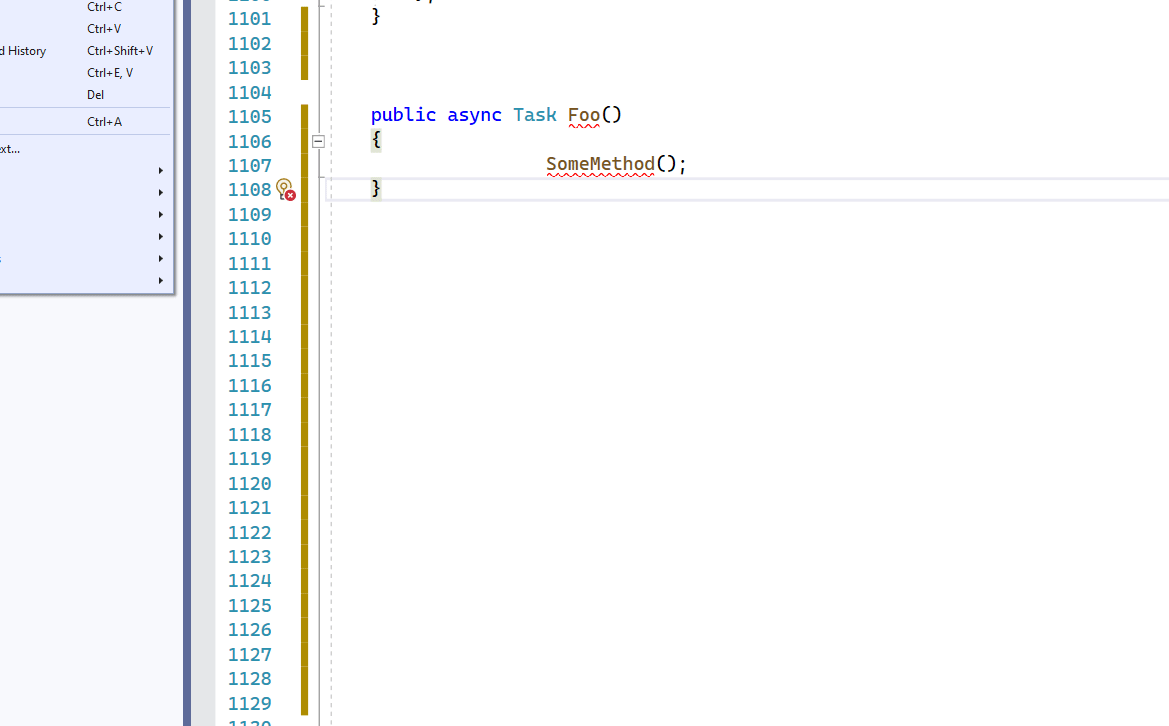Click the red error badge on the lightbulb
This screenshot has height=726, width=1169.
coord(290,194)
